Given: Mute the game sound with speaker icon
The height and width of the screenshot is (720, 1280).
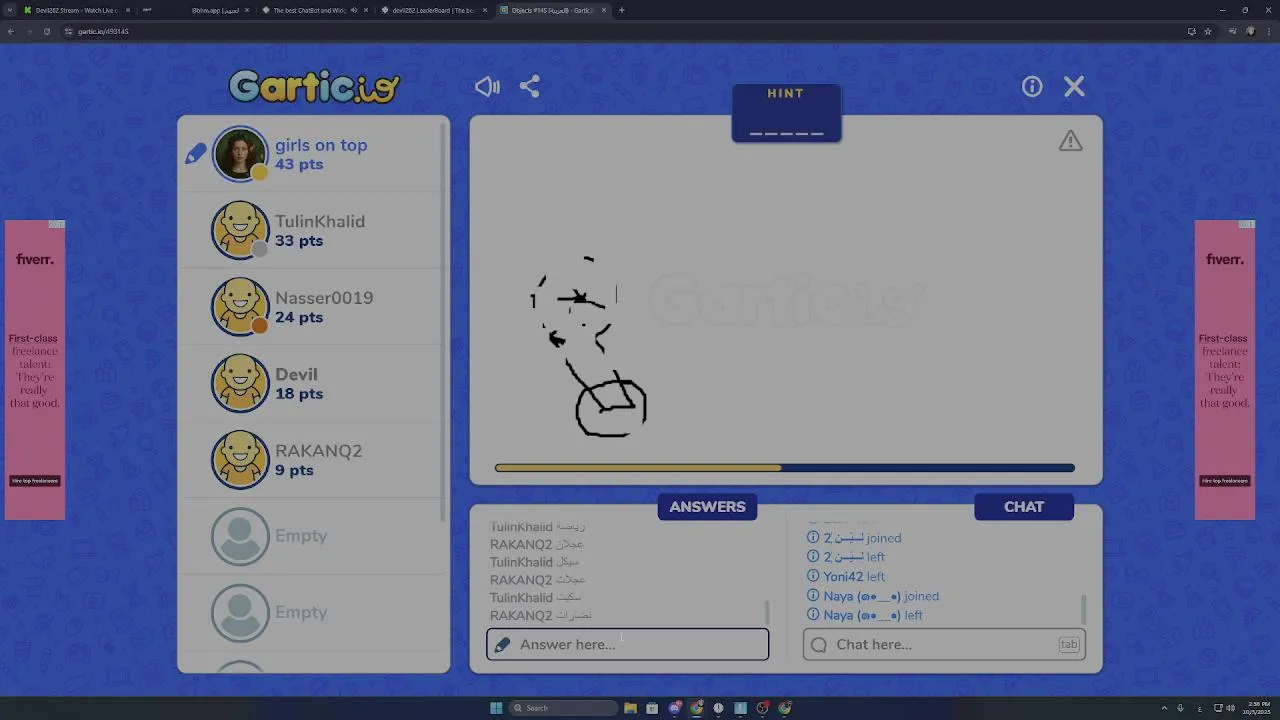Looking at the screenshot, I should pyautogui.click(x=487, y=87).
